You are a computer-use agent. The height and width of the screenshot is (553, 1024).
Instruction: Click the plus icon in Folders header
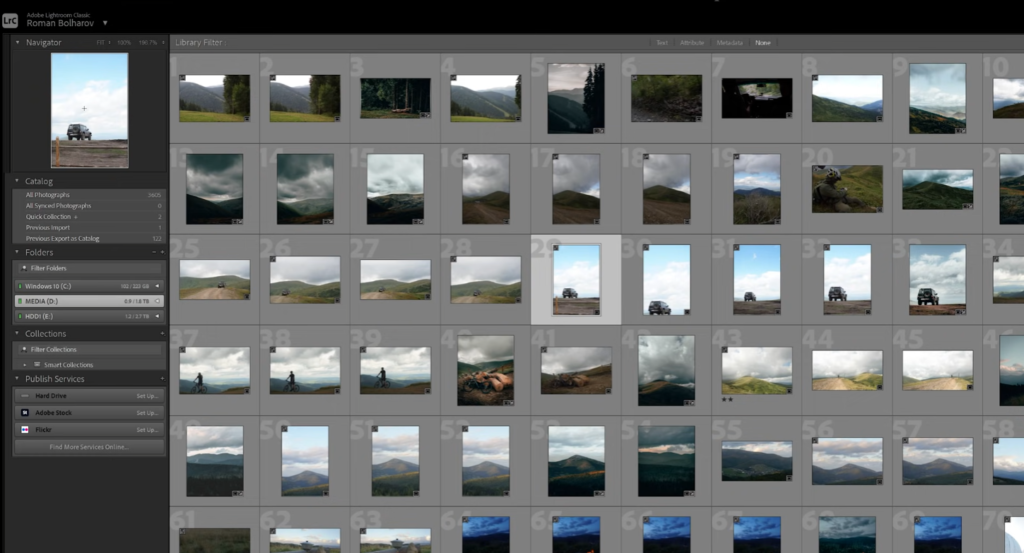click(162, 253)
